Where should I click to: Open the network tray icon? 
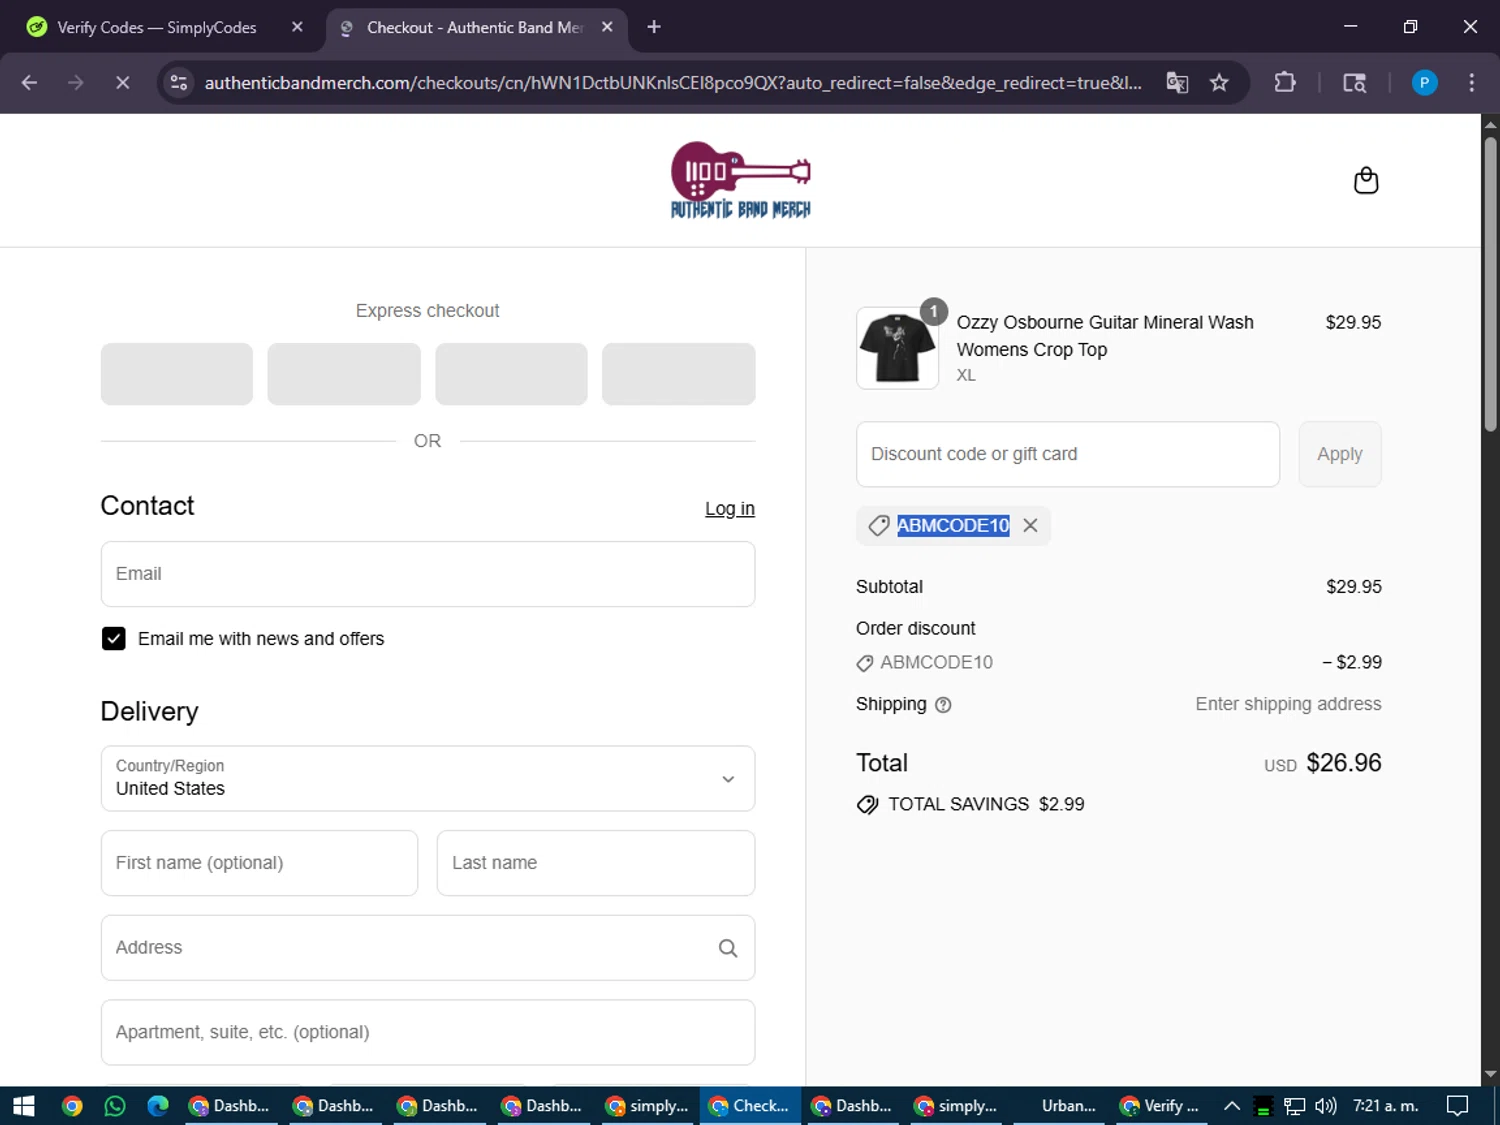coord(1295,1106)
